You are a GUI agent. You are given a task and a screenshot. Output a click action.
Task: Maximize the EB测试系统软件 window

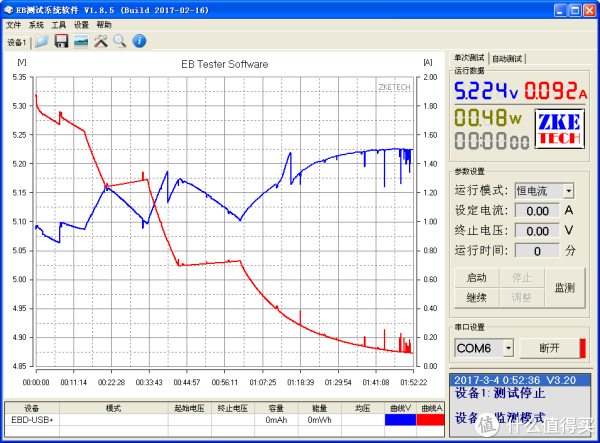pyautogui.click(x=575, y=10)
